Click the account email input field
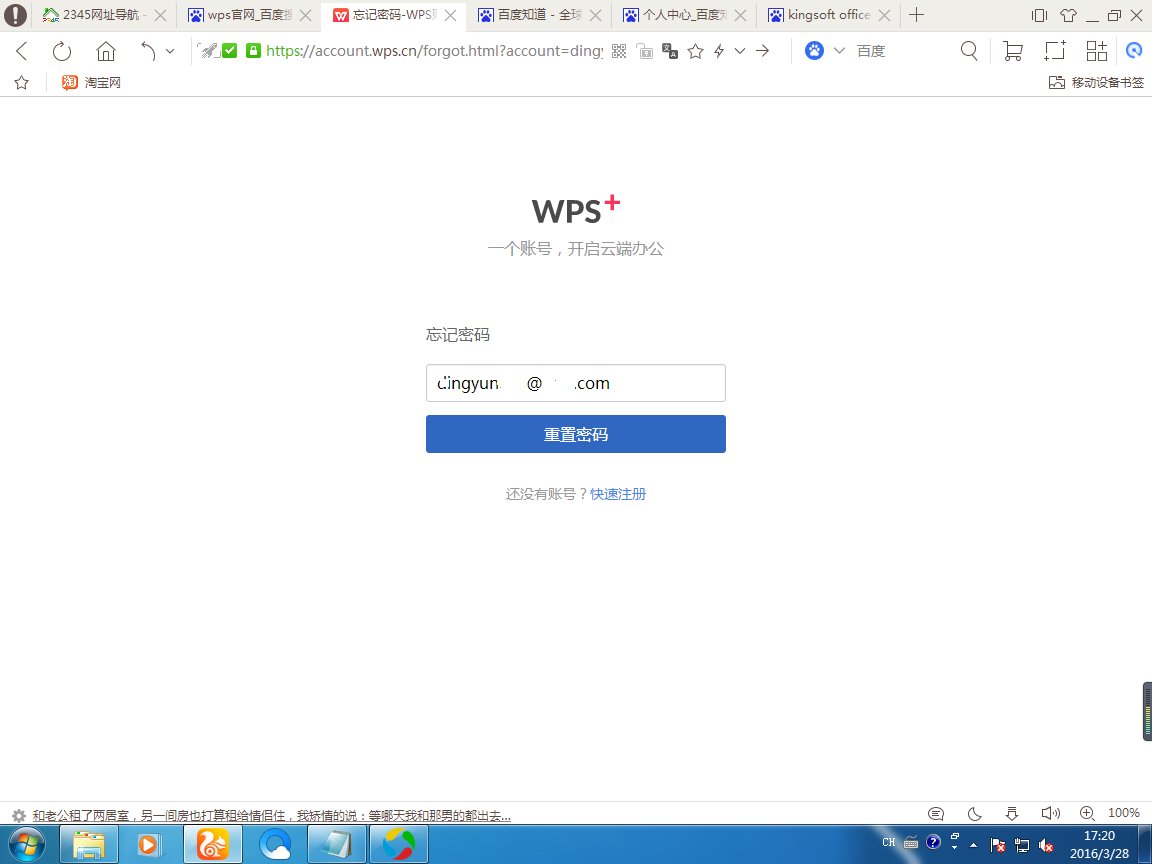Screen dimensions: 1152x864 pos(575,383)
